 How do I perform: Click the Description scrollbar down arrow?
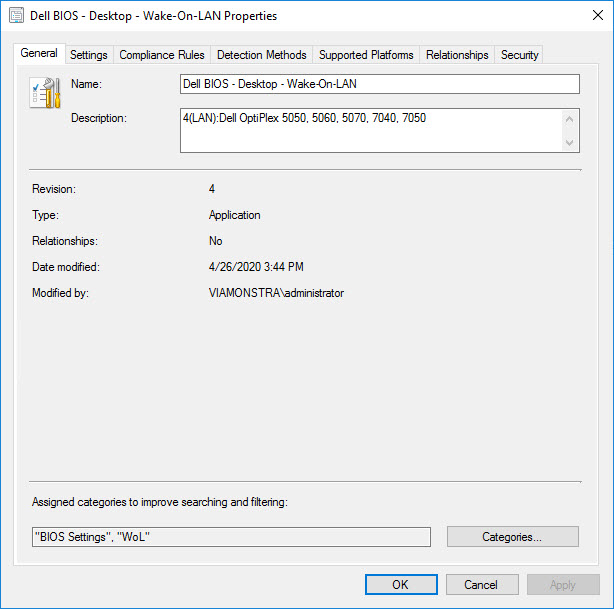coord(571,144)
